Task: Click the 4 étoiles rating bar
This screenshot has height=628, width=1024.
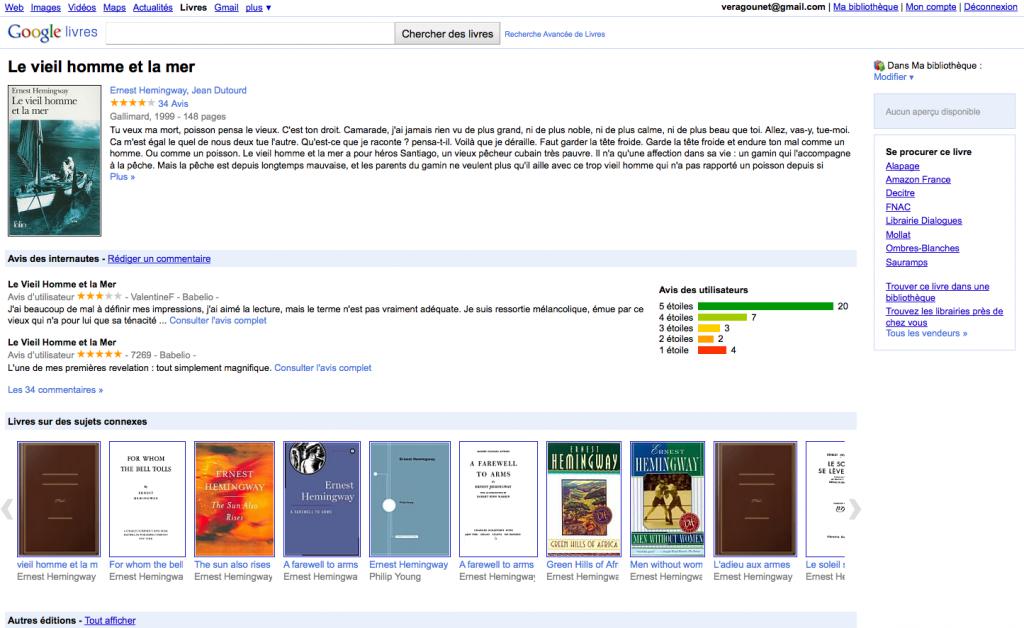Action: [722, 317]
